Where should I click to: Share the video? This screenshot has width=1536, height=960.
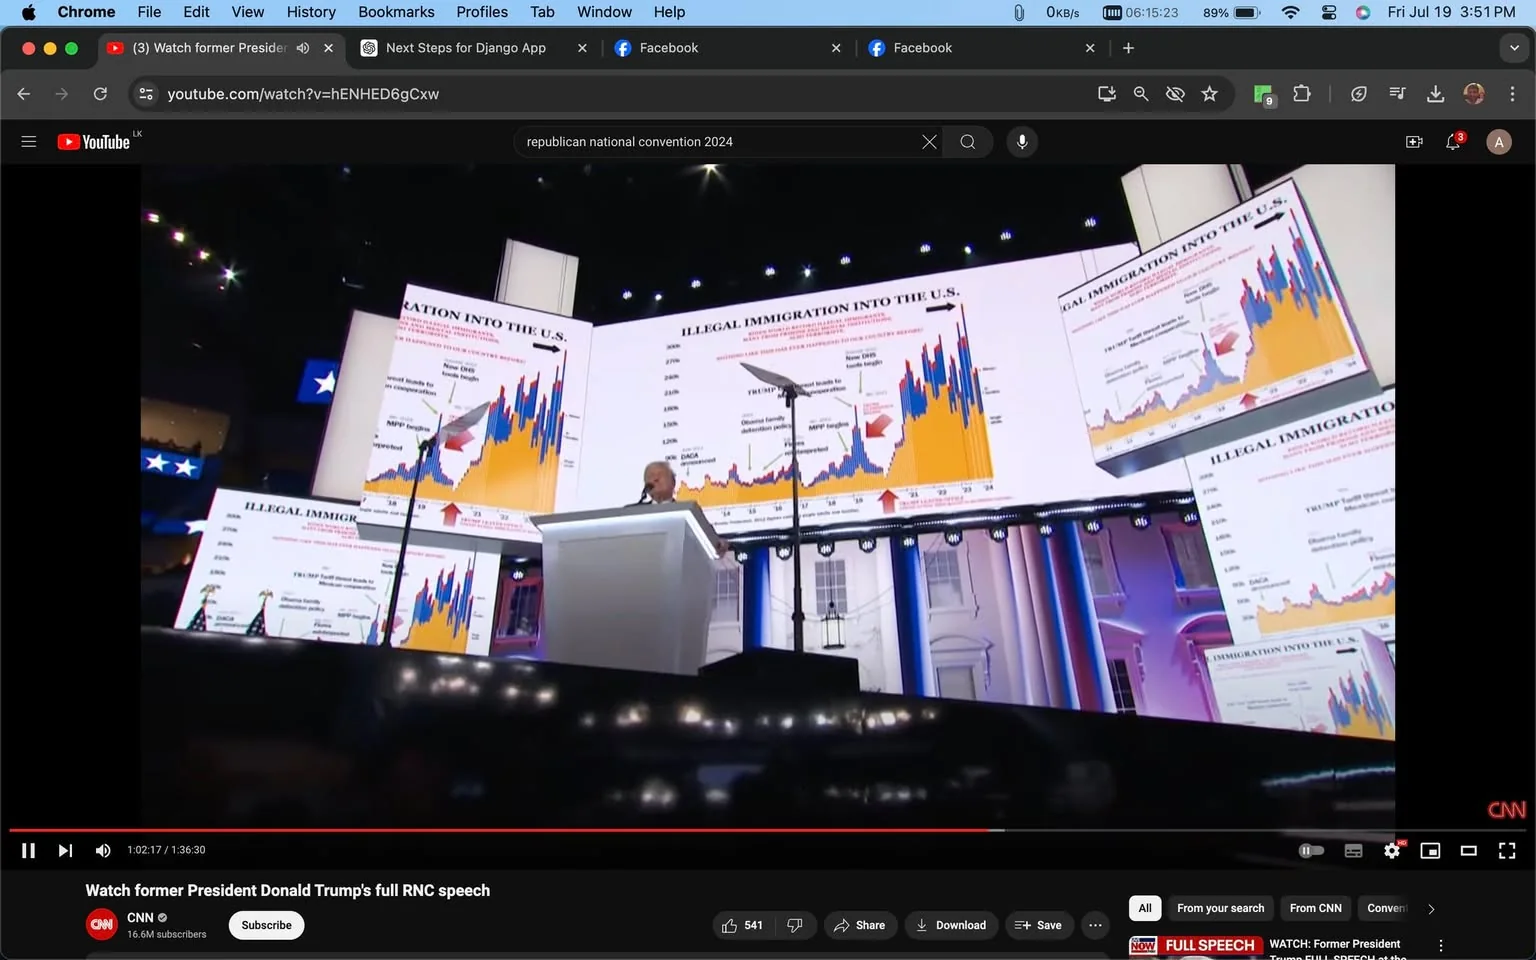pyautogui.click(x=860, y=925)
